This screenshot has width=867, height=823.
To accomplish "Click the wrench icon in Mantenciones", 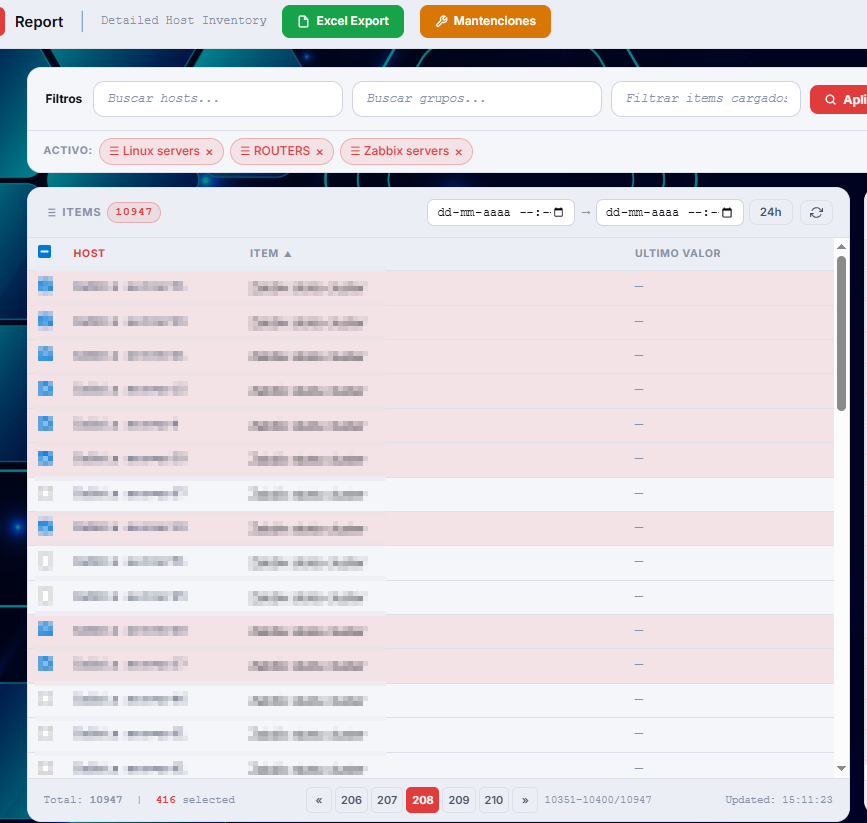I will (441, 21).
